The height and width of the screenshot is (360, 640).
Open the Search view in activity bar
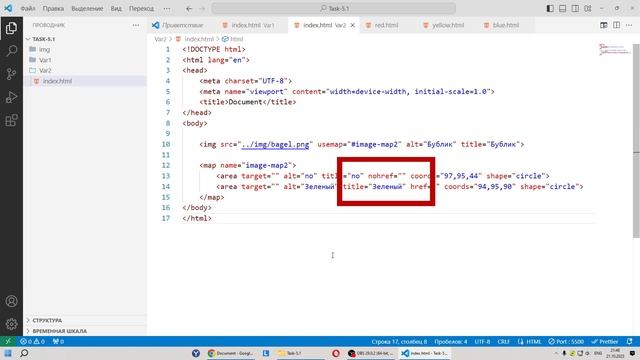coord(11,51)
